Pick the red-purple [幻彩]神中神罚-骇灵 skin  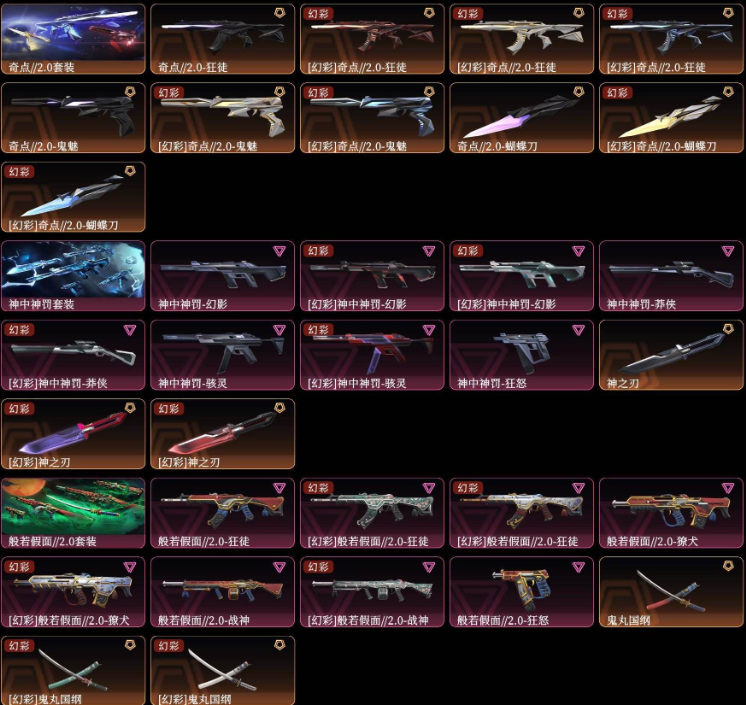372,355
